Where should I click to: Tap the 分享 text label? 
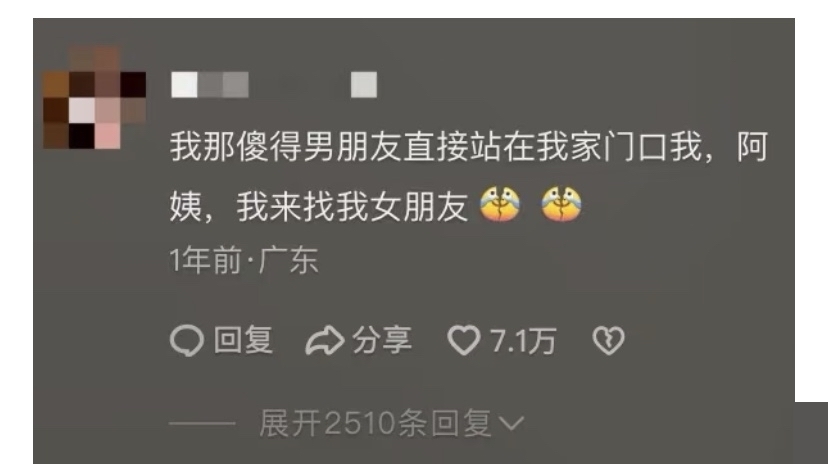pos(382,340)
